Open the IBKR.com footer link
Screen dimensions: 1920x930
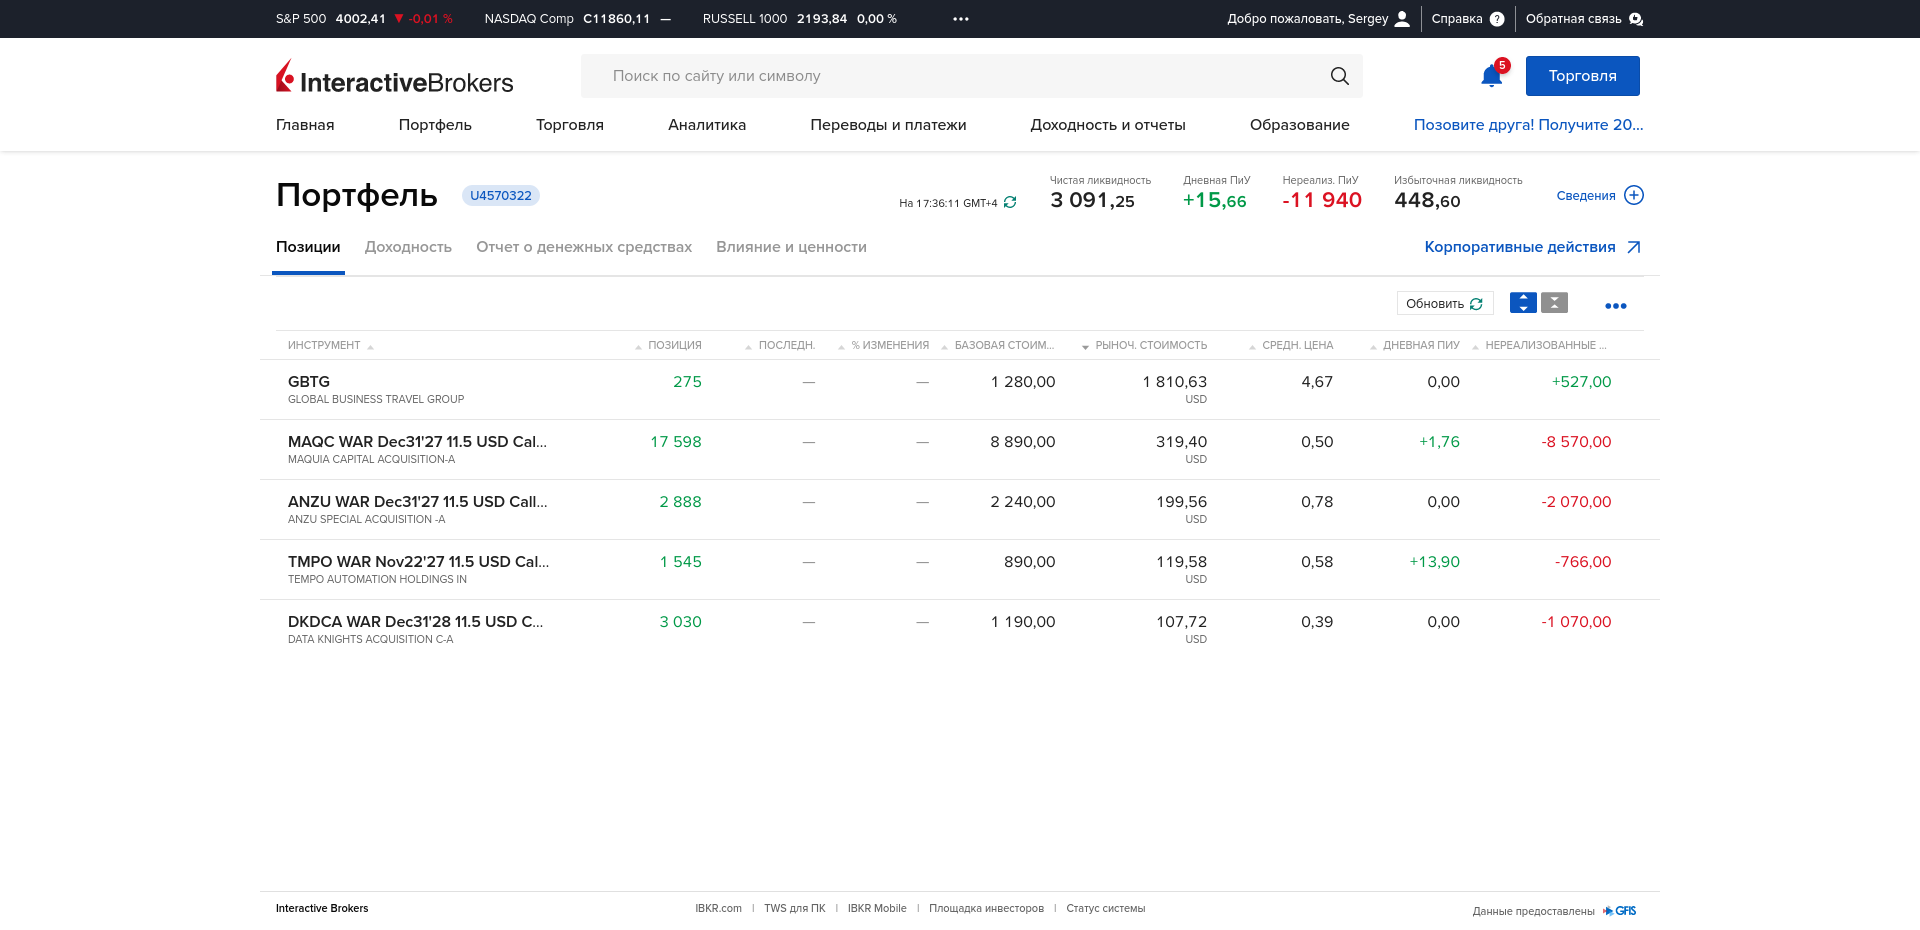click(719, 909)
